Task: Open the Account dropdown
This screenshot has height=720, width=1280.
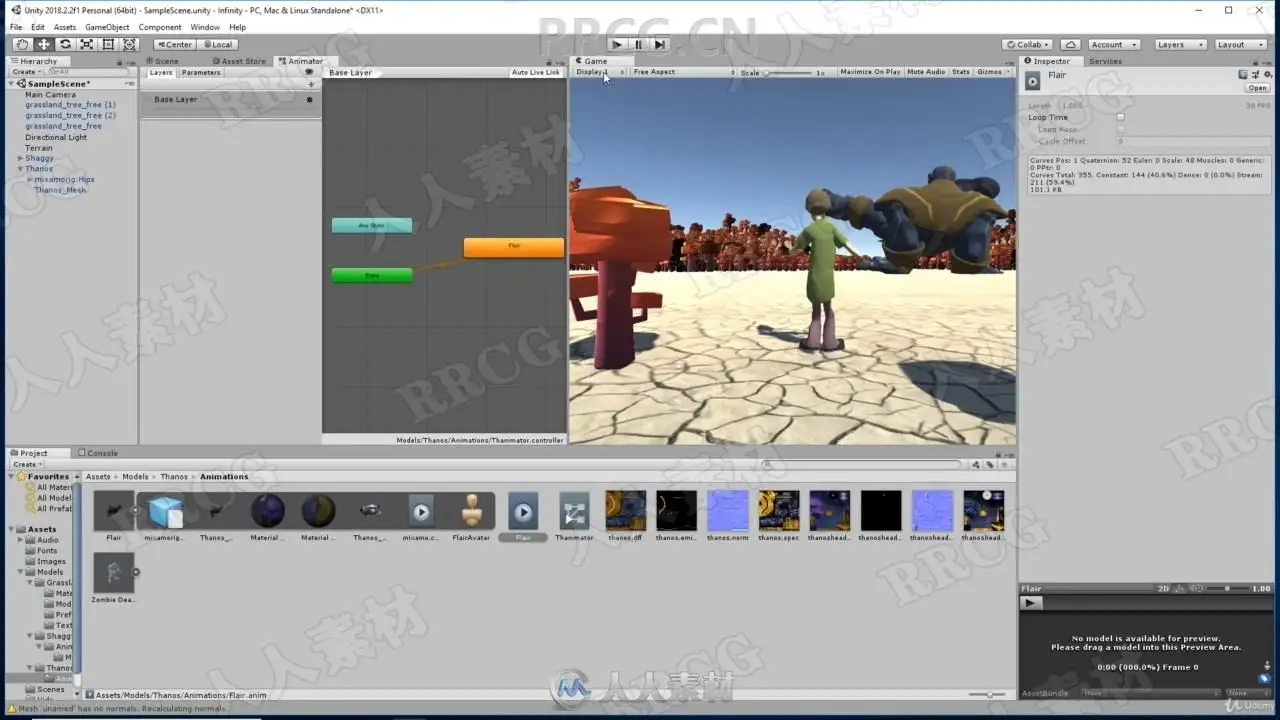Action: pyautogui.click(x=1112, y=44)
